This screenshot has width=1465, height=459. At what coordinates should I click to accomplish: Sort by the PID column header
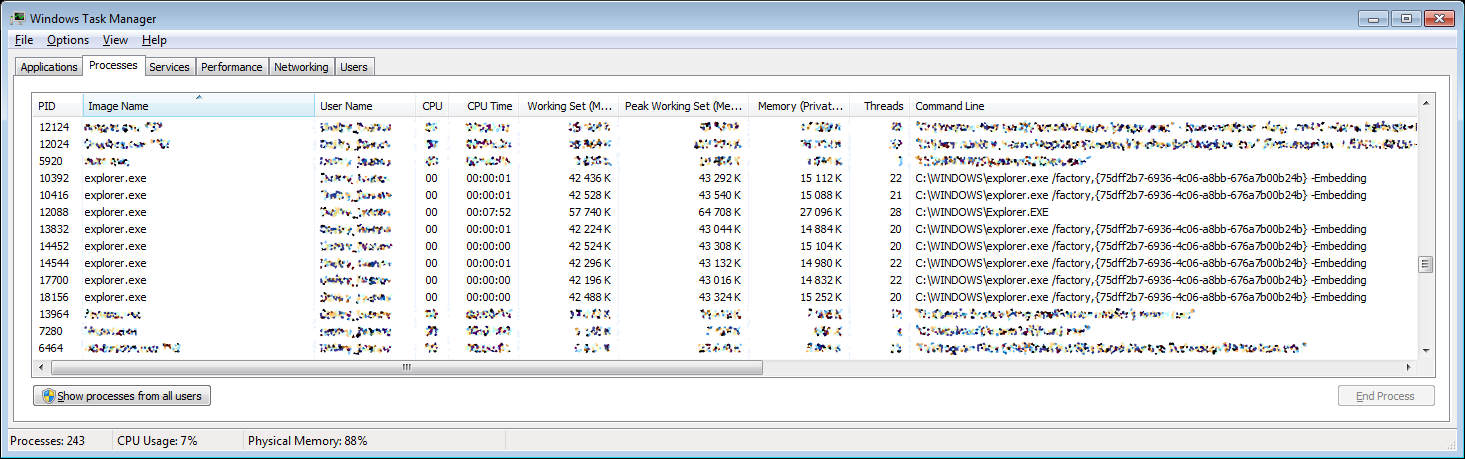[x=47, y=106]
